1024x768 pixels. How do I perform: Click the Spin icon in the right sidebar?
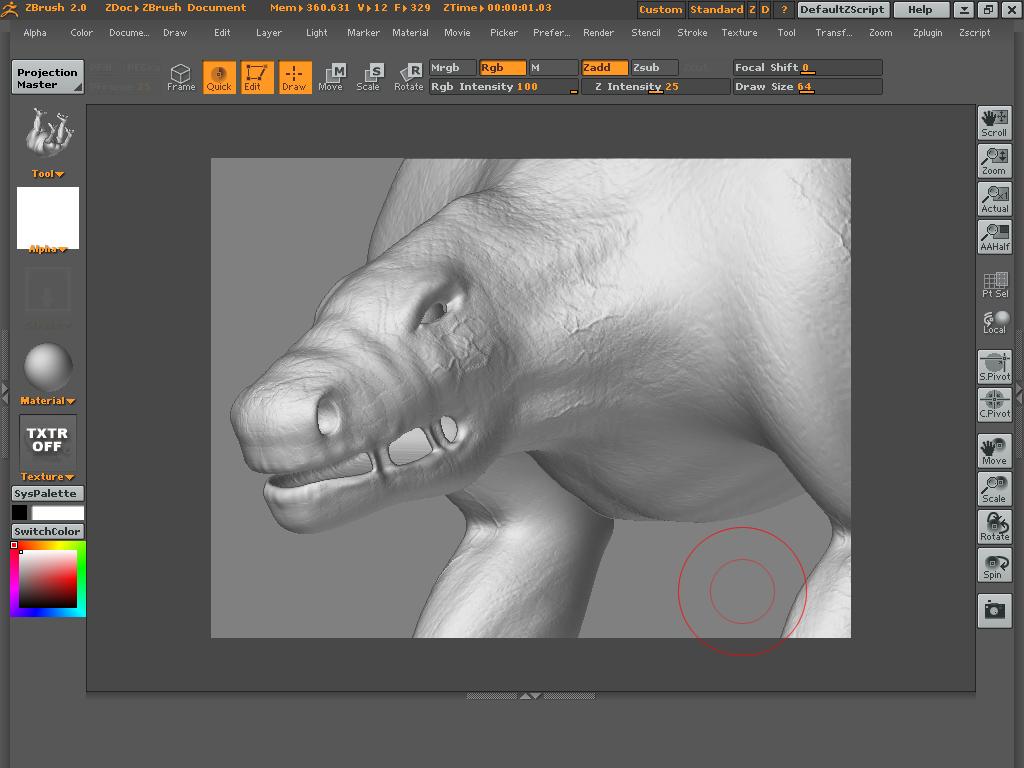tap(994, 565)
